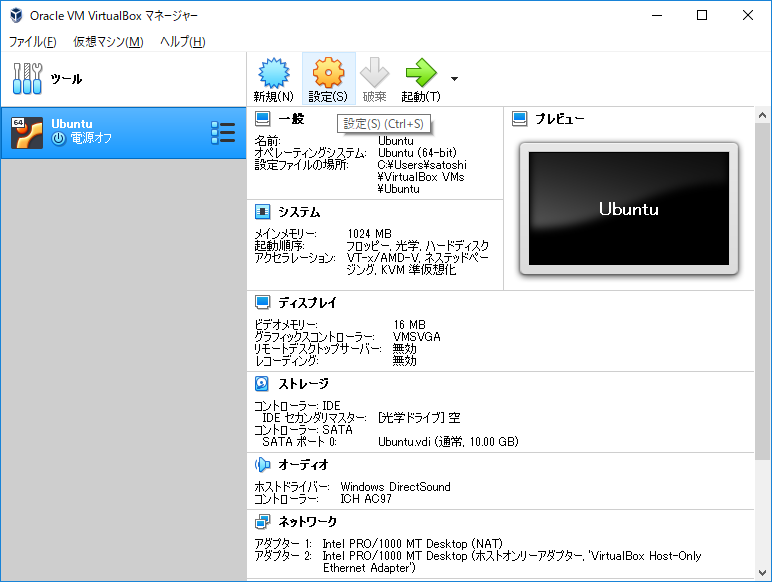The width and height of the screenshot is (772, 582).
Task: Open the 一般 settings heading link
Action: click(291, 119)
